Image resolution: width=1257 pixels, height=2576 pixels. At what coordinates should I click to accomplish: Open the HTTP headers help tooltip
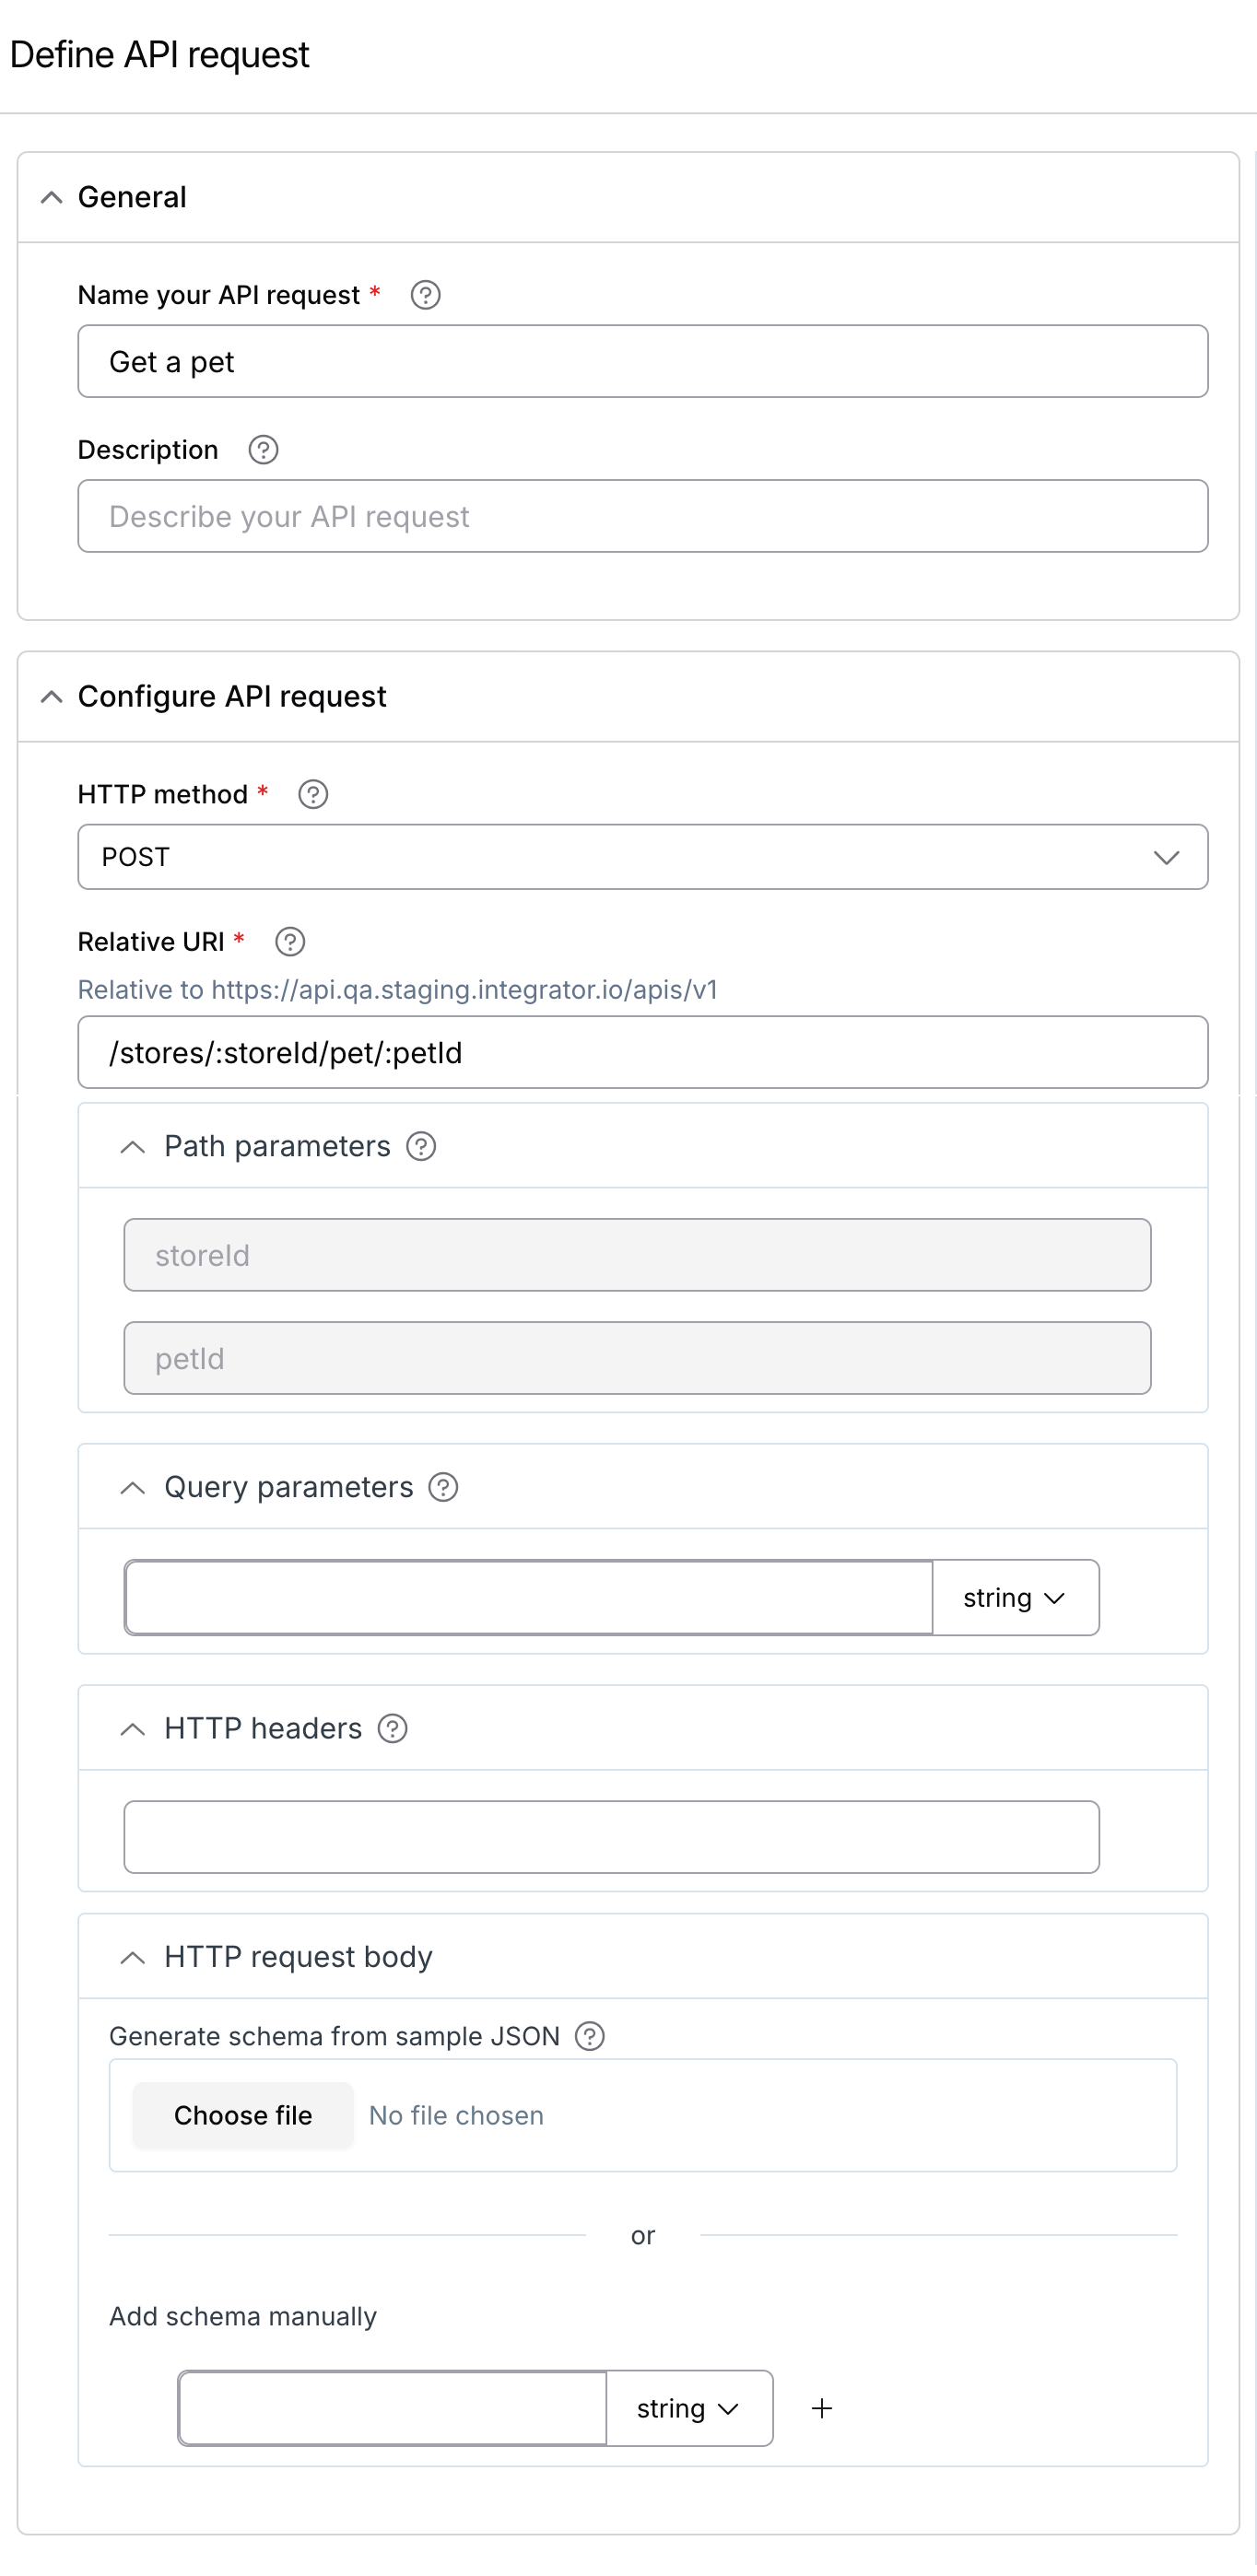(392, 1728)
